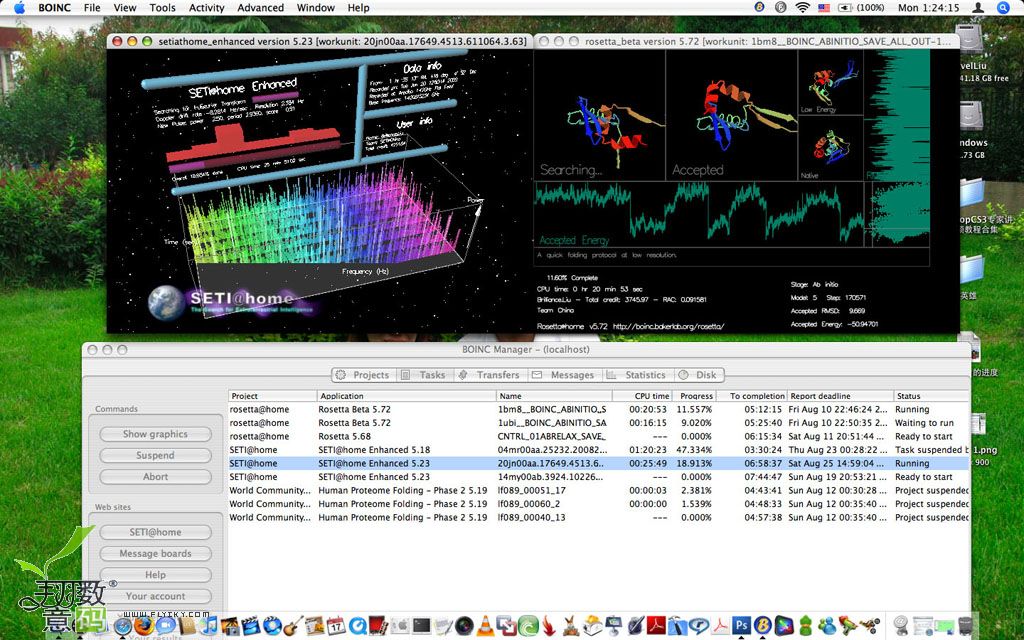Open iTunes from the Dock
Image resolution: width=1024 pixels, height=640 pixels.
(208, 626)
